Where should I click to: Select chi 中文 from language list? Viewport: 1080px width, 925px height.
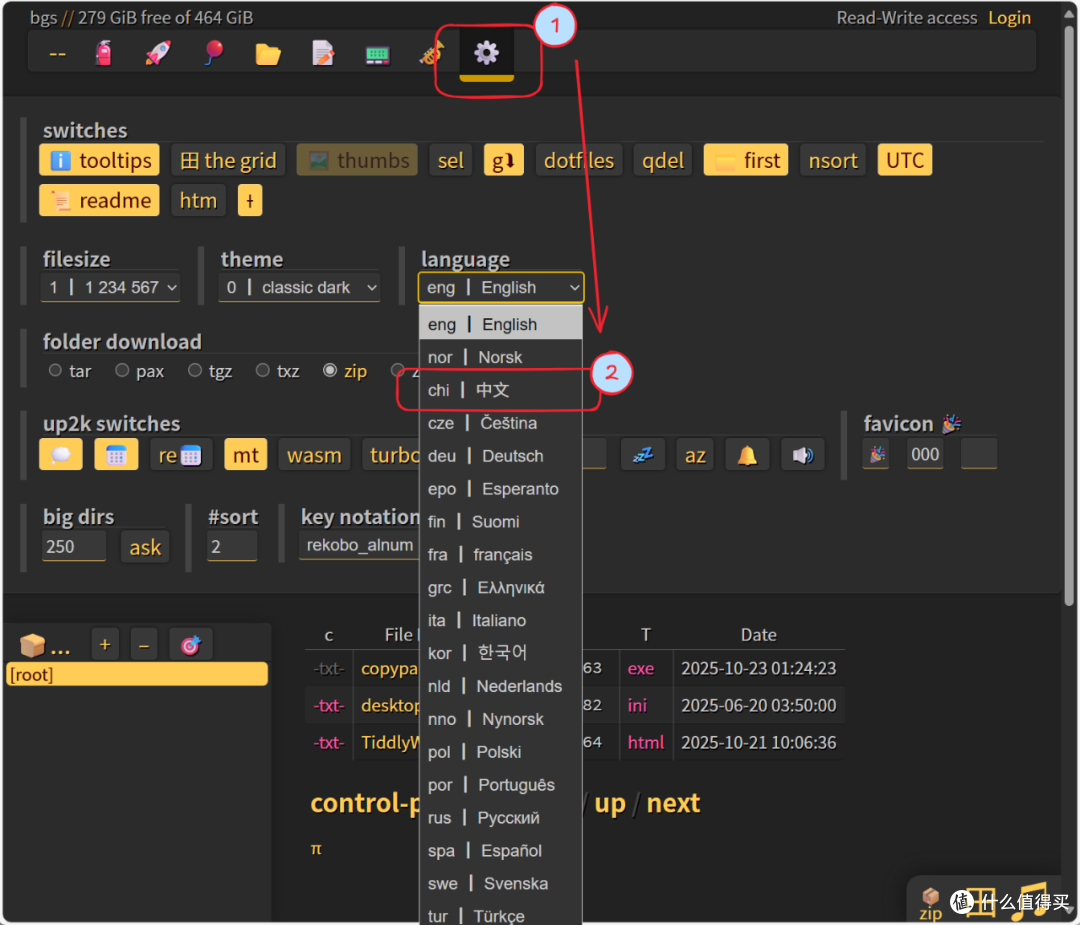[x=501, y=390]
